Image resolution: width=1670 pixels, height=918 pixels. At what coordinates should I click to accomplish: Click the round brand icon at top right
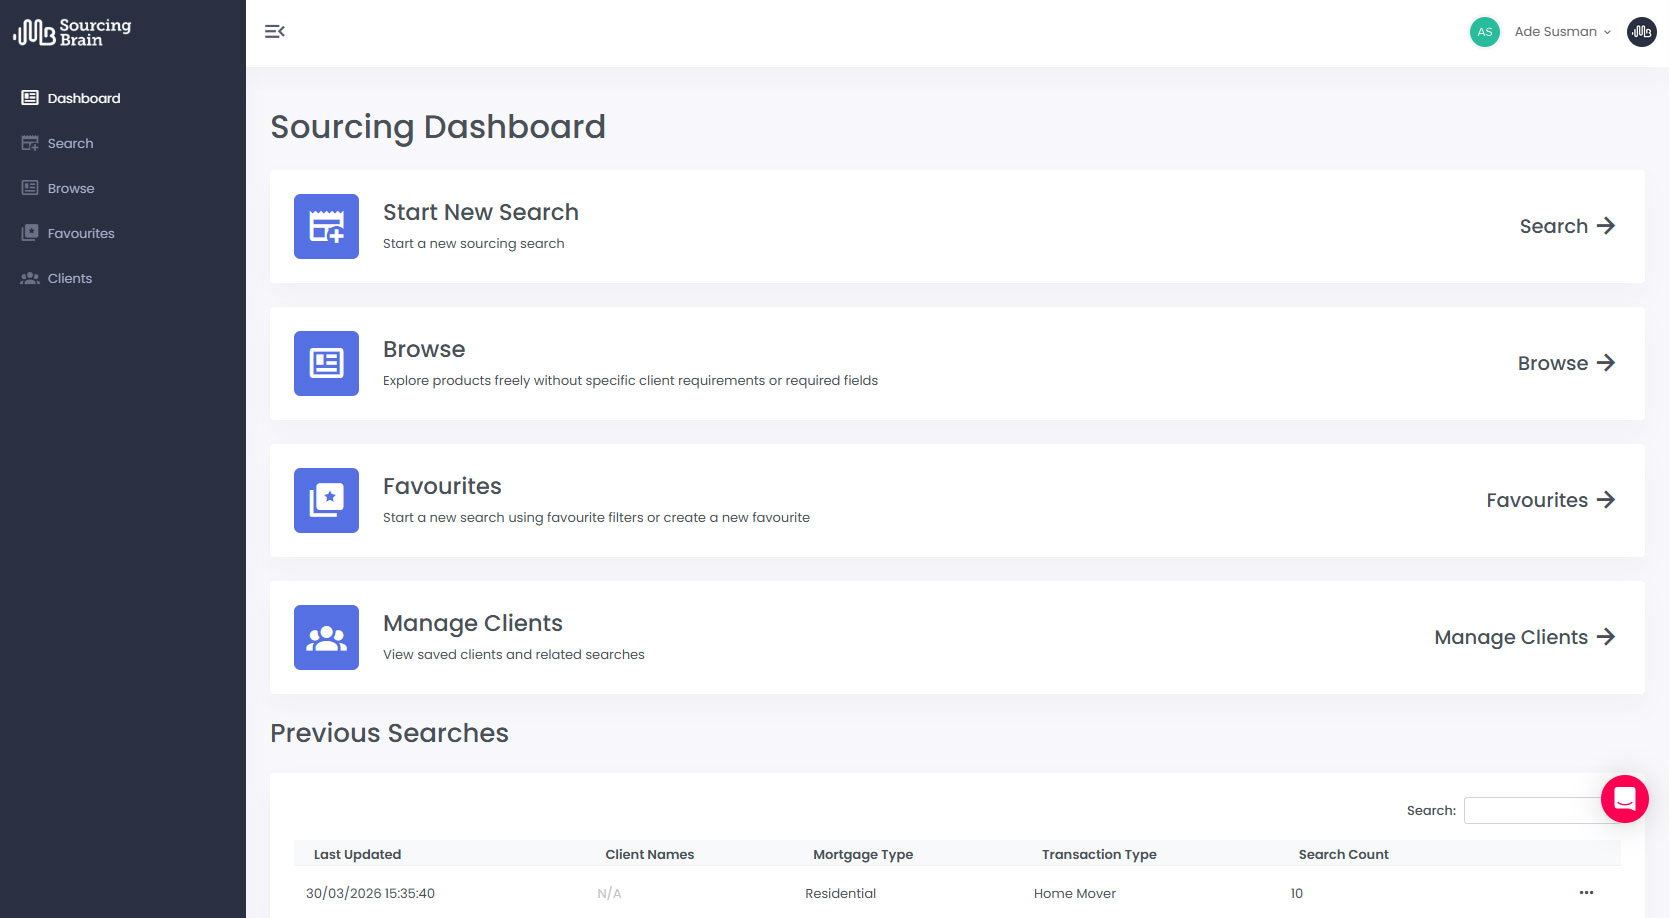(1642, 32)
